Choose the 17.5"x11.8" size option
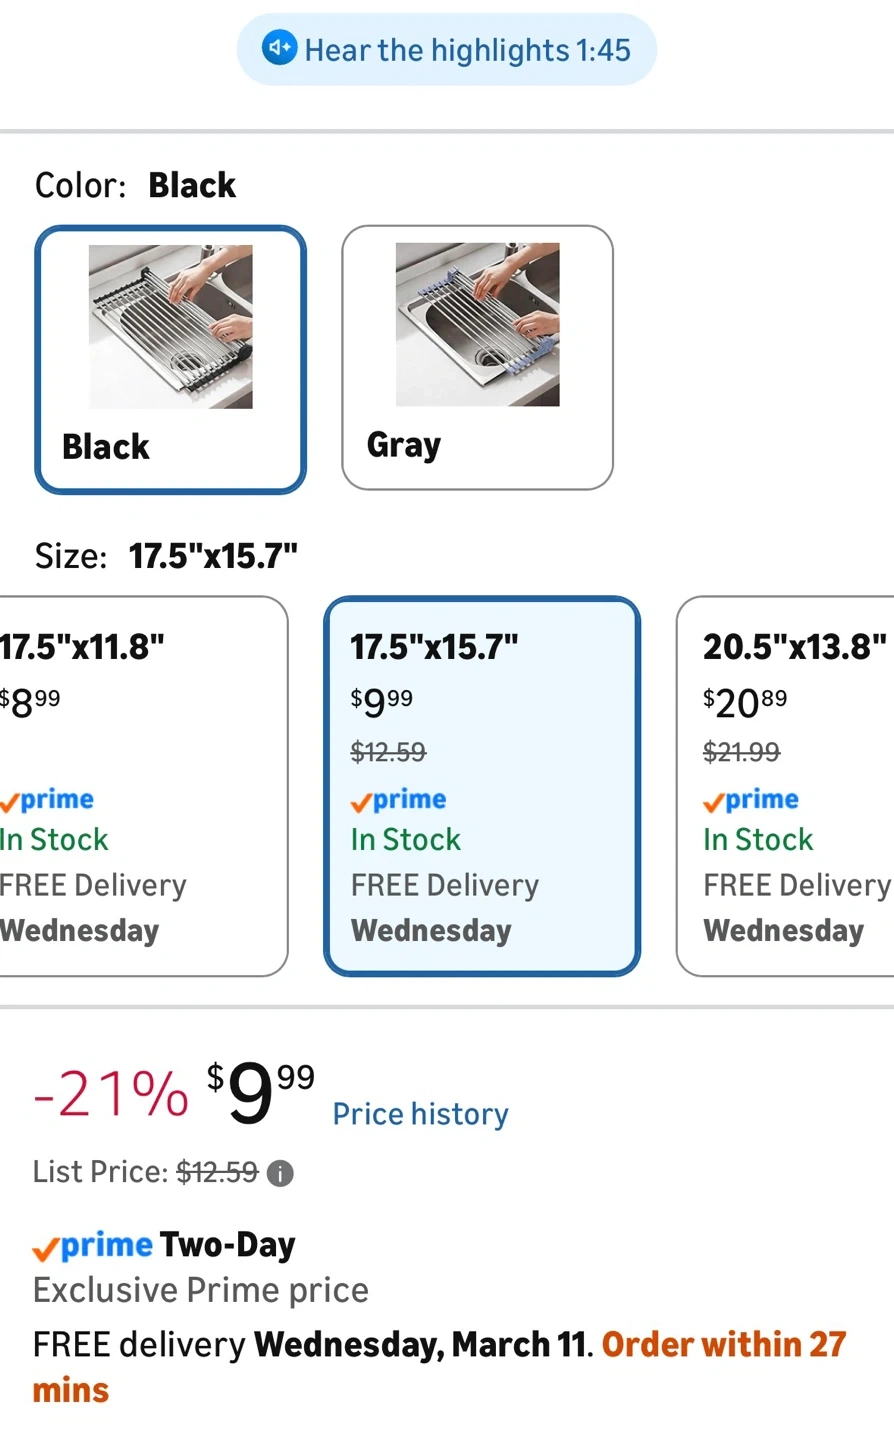 (140, 785)
